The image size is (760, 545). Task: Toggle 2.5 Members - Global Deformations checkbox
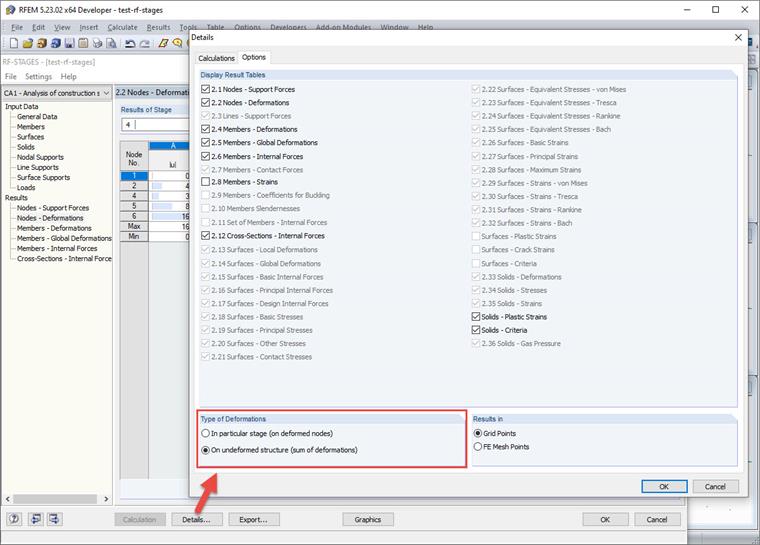206,143
